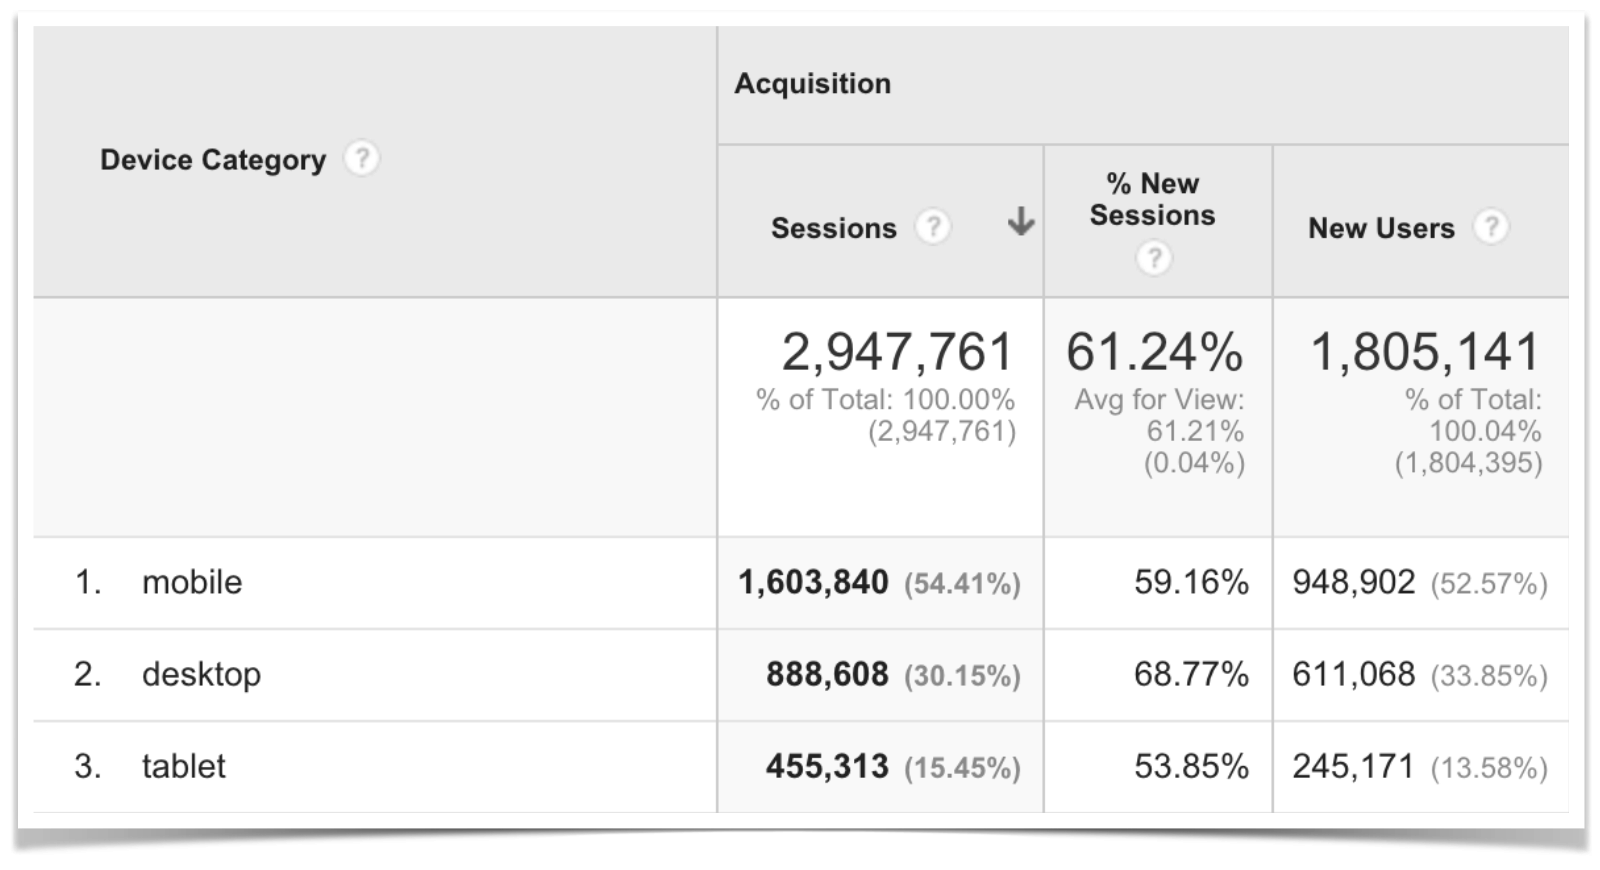Select the Acquisition section header
Viewport: 1600px width, 870px height.
pos(812,84)
